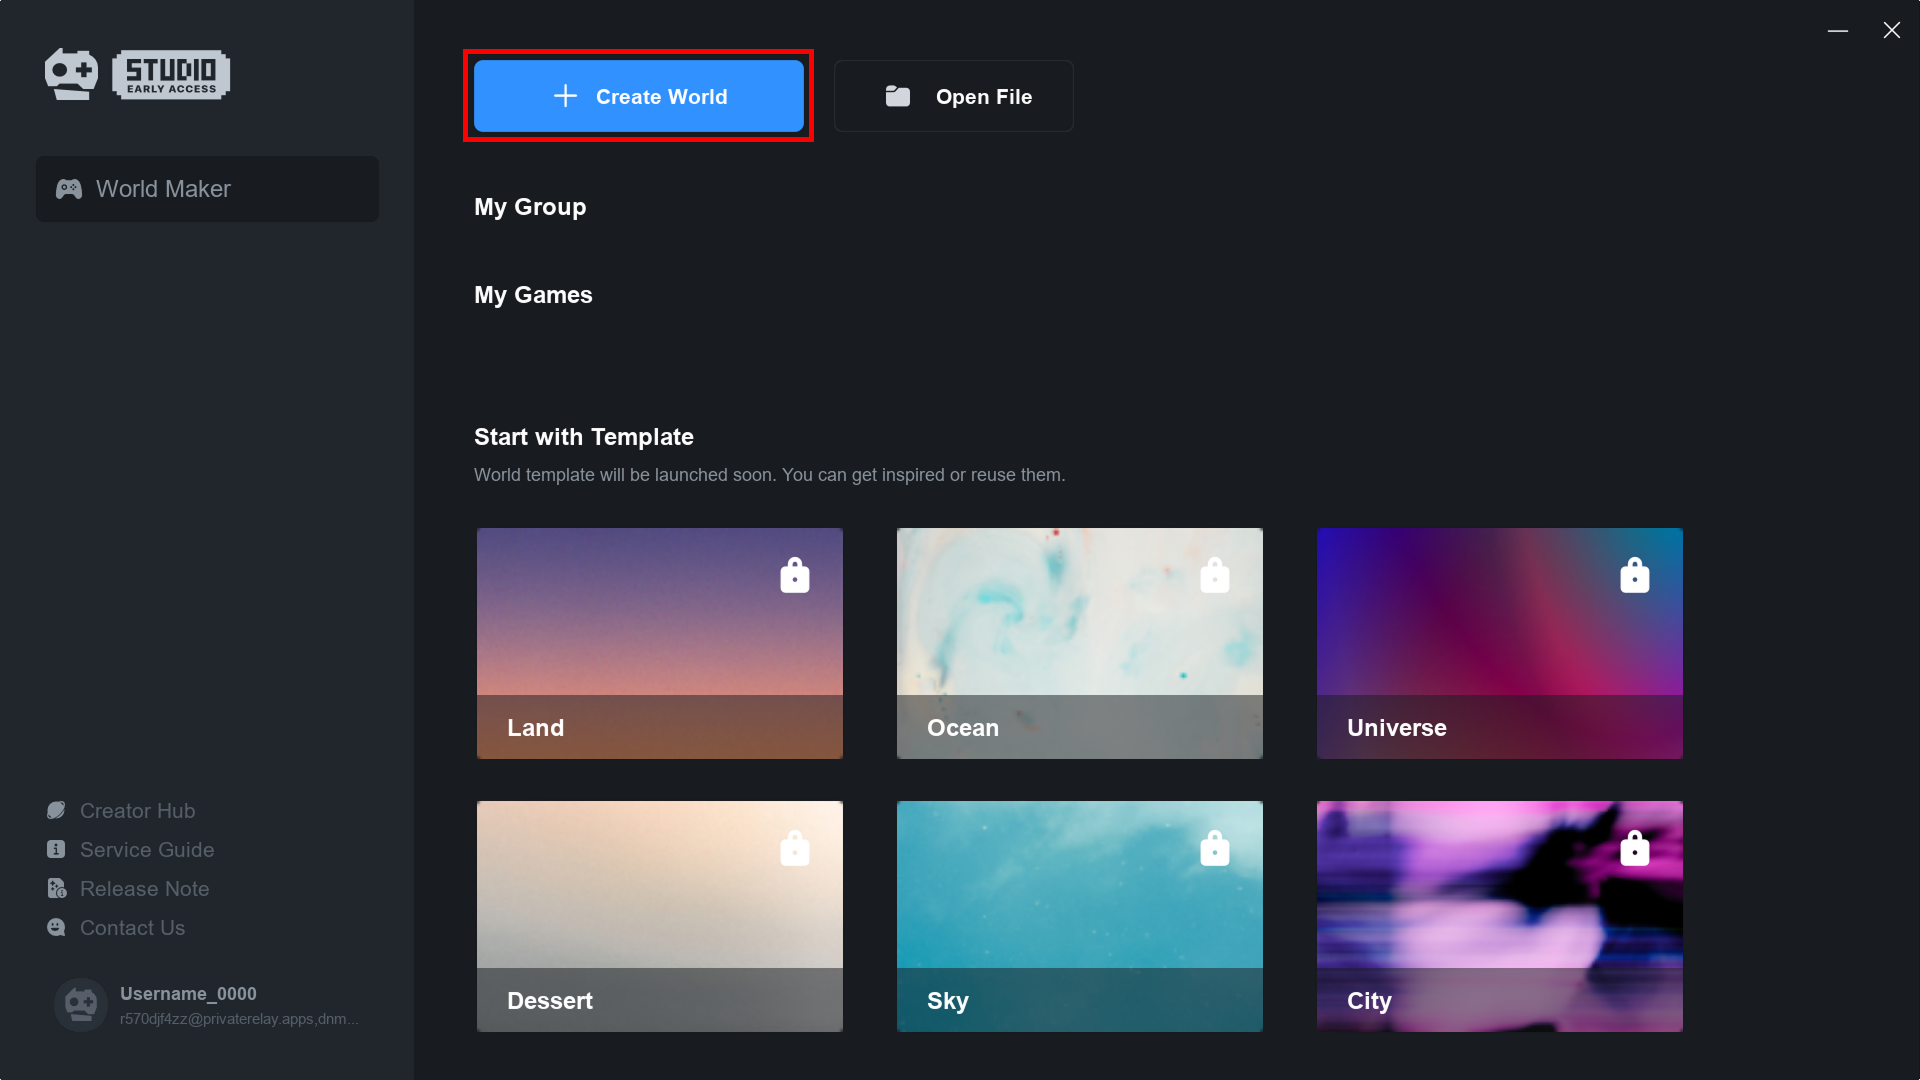Click the My Games section heading
Viewport: 1920px width, 1080px height.
[x=533, y=295]
